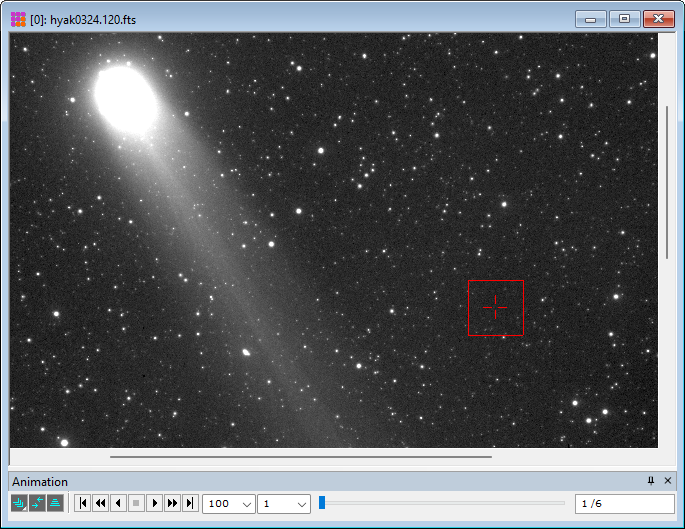
Task: Minimize the hyak0324.120.fts window
Action: click(x=591, y=19)
